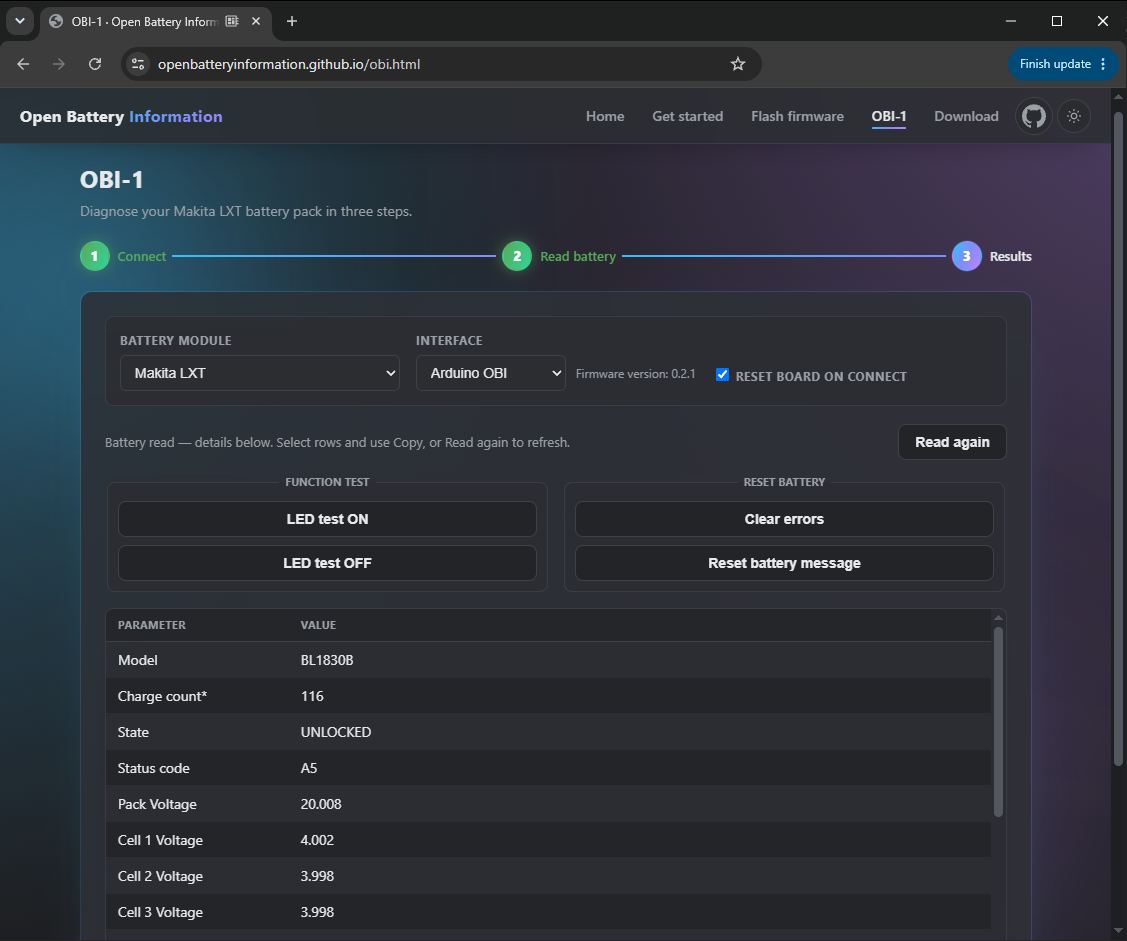1127x941 pixels.
Task: Select the Status code value A5
Action: [309, 768]
